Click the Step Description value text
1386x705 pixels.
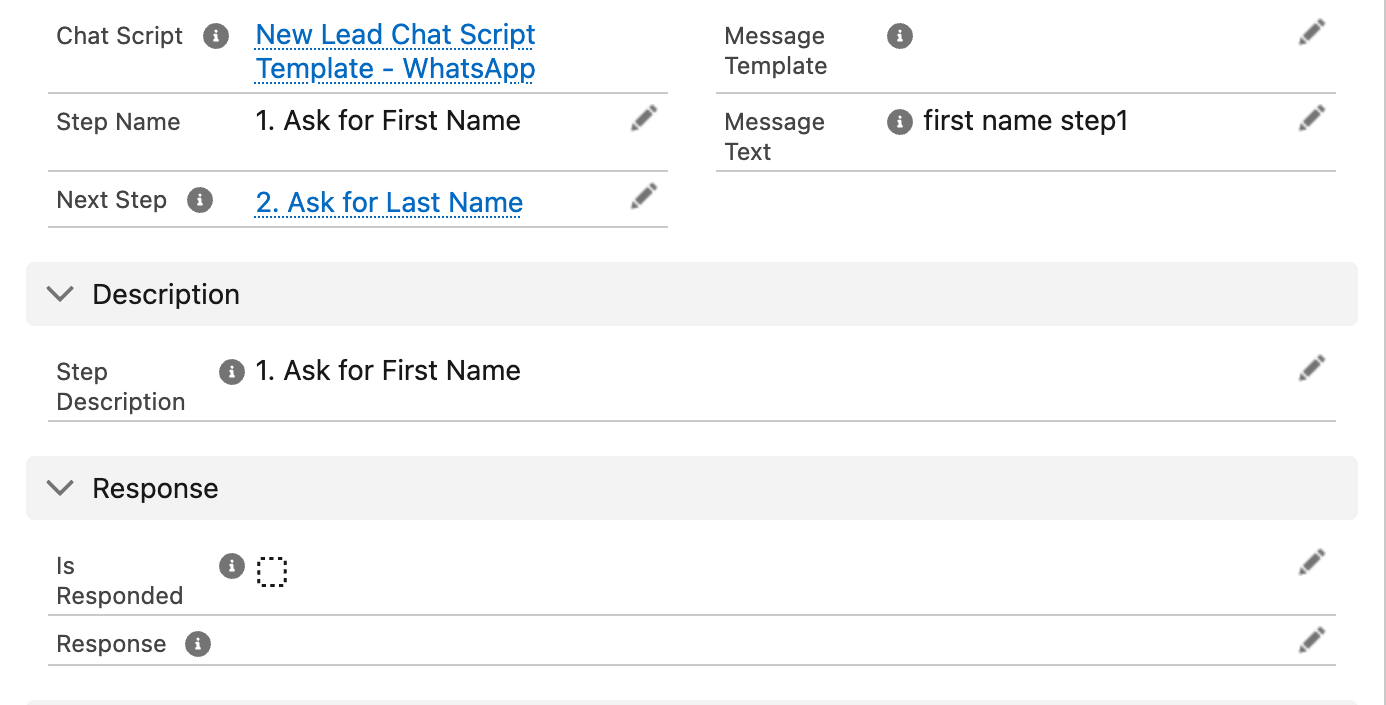point(388,371)
